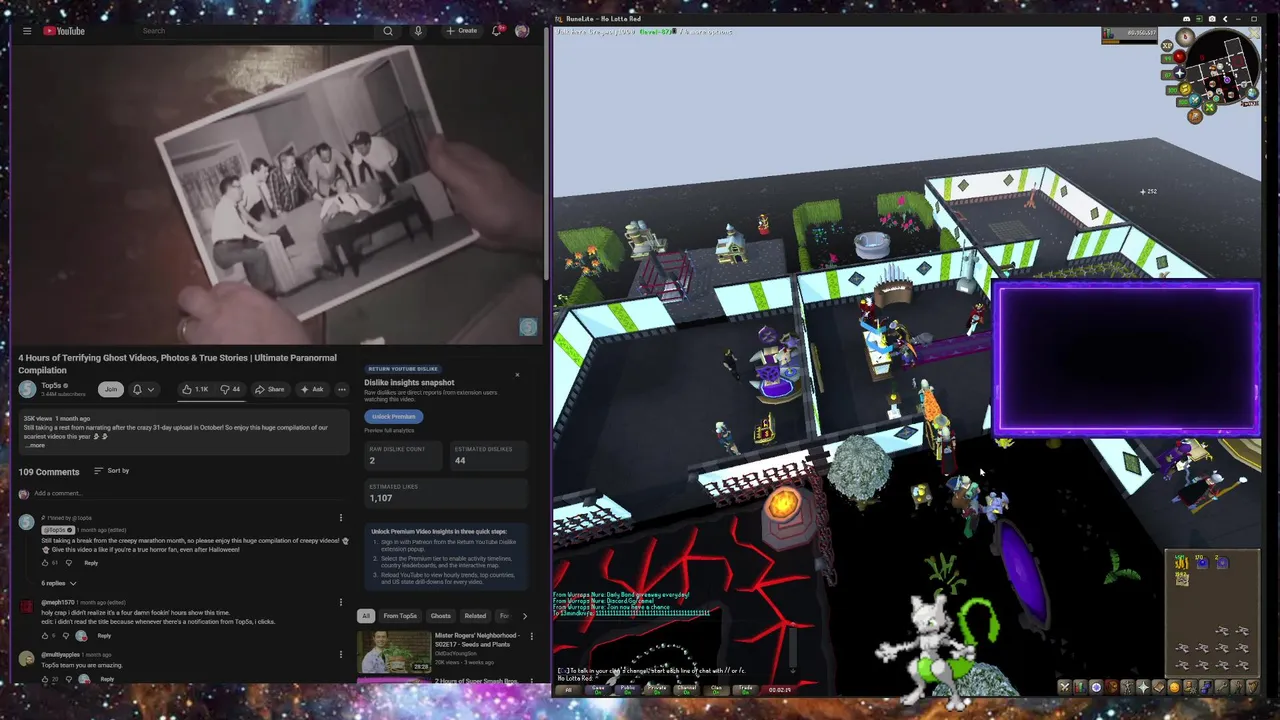The width and height of the screenshot is (1280, 720).
Task: Reply to the pinned Top5s comment
Action: coord(91,563)
